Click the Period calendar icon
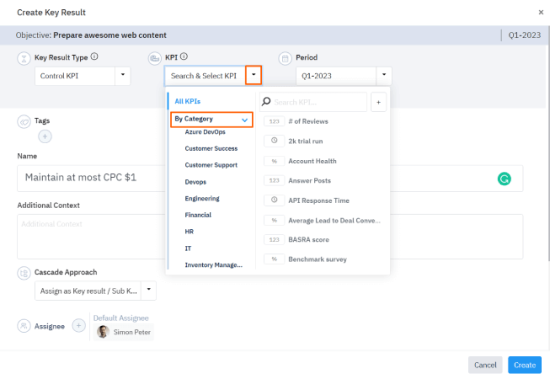Screen dimensions: 550x379 coord(285,58)
